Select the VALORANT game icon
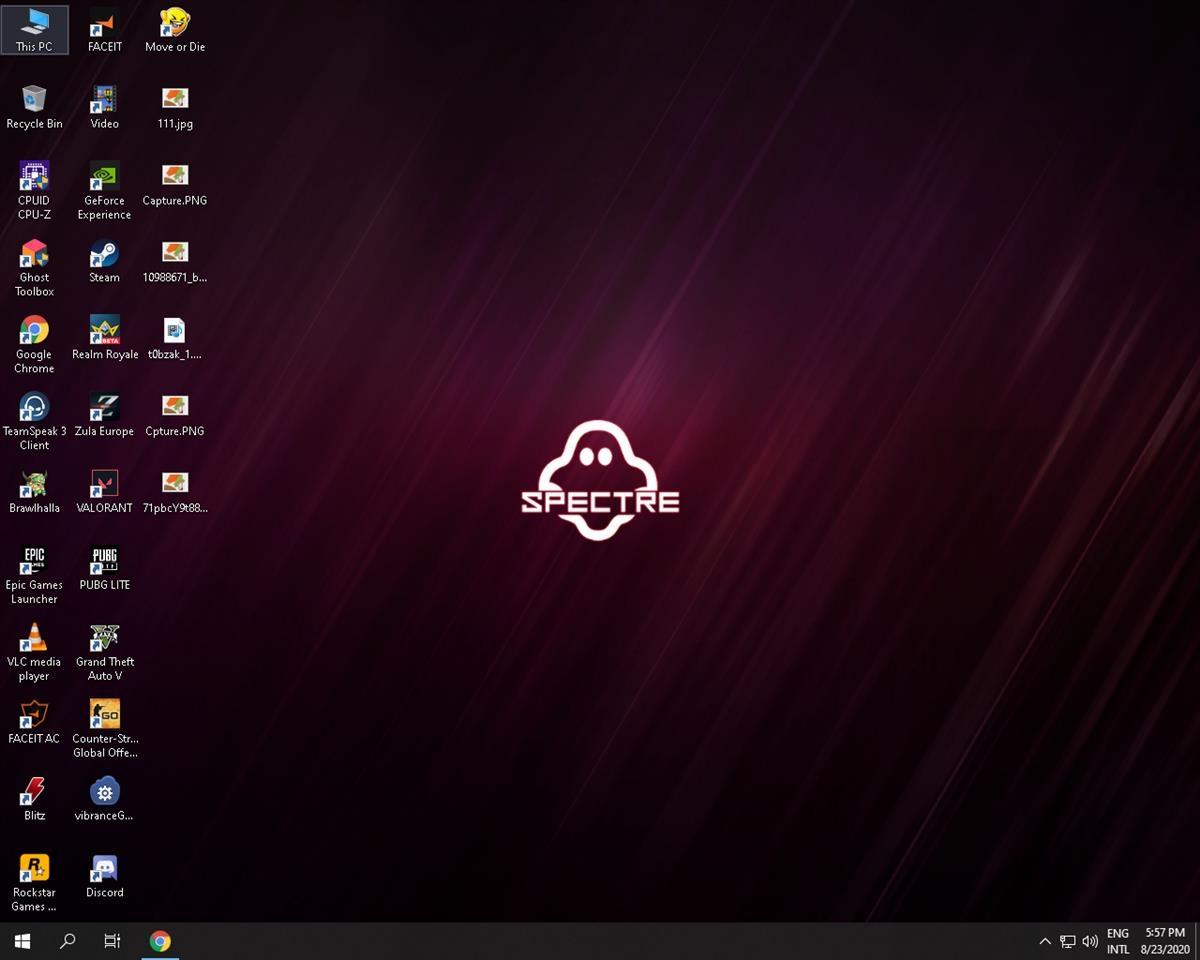 [x=105, y=491]
